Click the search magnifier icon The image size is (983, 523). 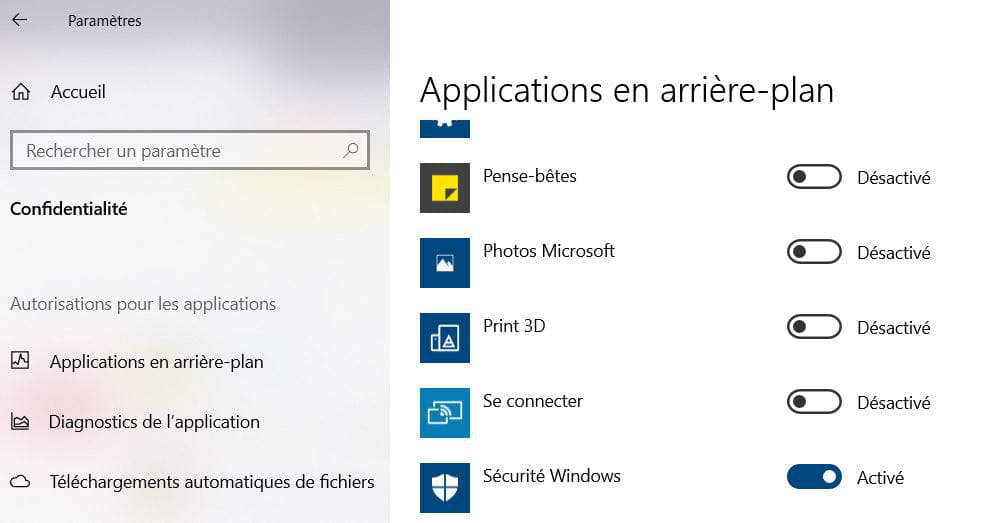coord(351,150)
